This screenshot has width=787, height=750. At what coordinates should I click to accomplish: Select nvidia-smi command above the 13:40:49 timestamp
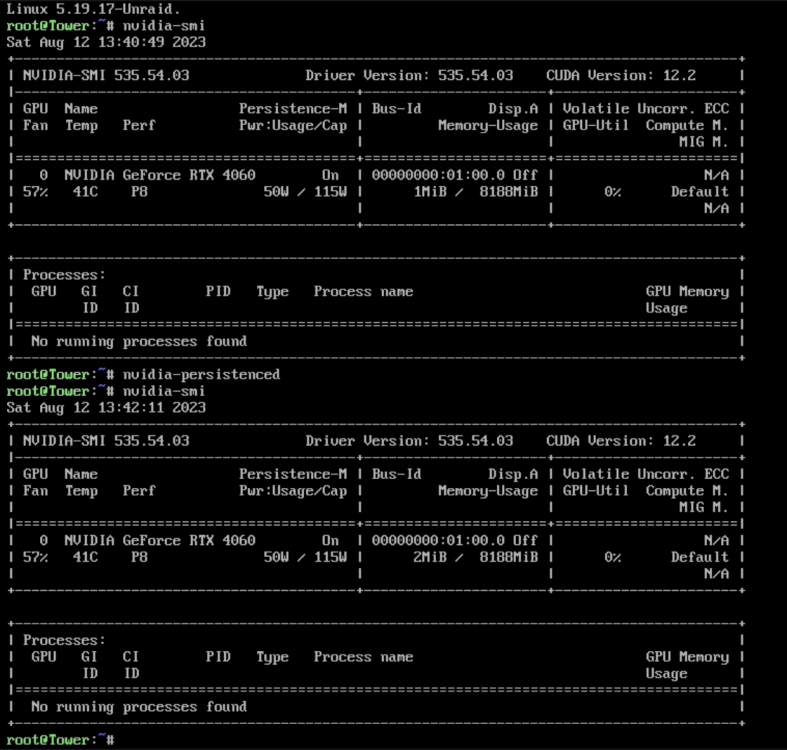click(x=164, y=25)
